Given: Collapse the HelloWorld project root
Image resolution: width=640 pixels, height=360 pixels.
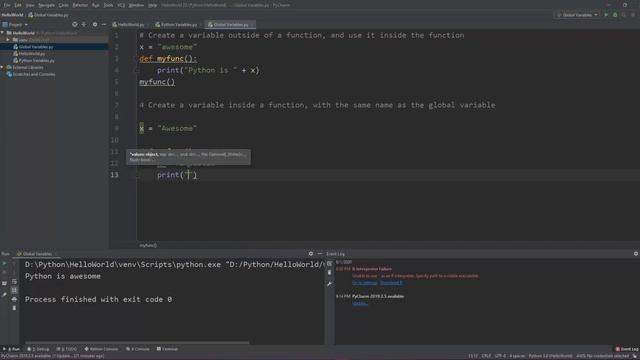Looking at the screenshot, I should point(3,33).
